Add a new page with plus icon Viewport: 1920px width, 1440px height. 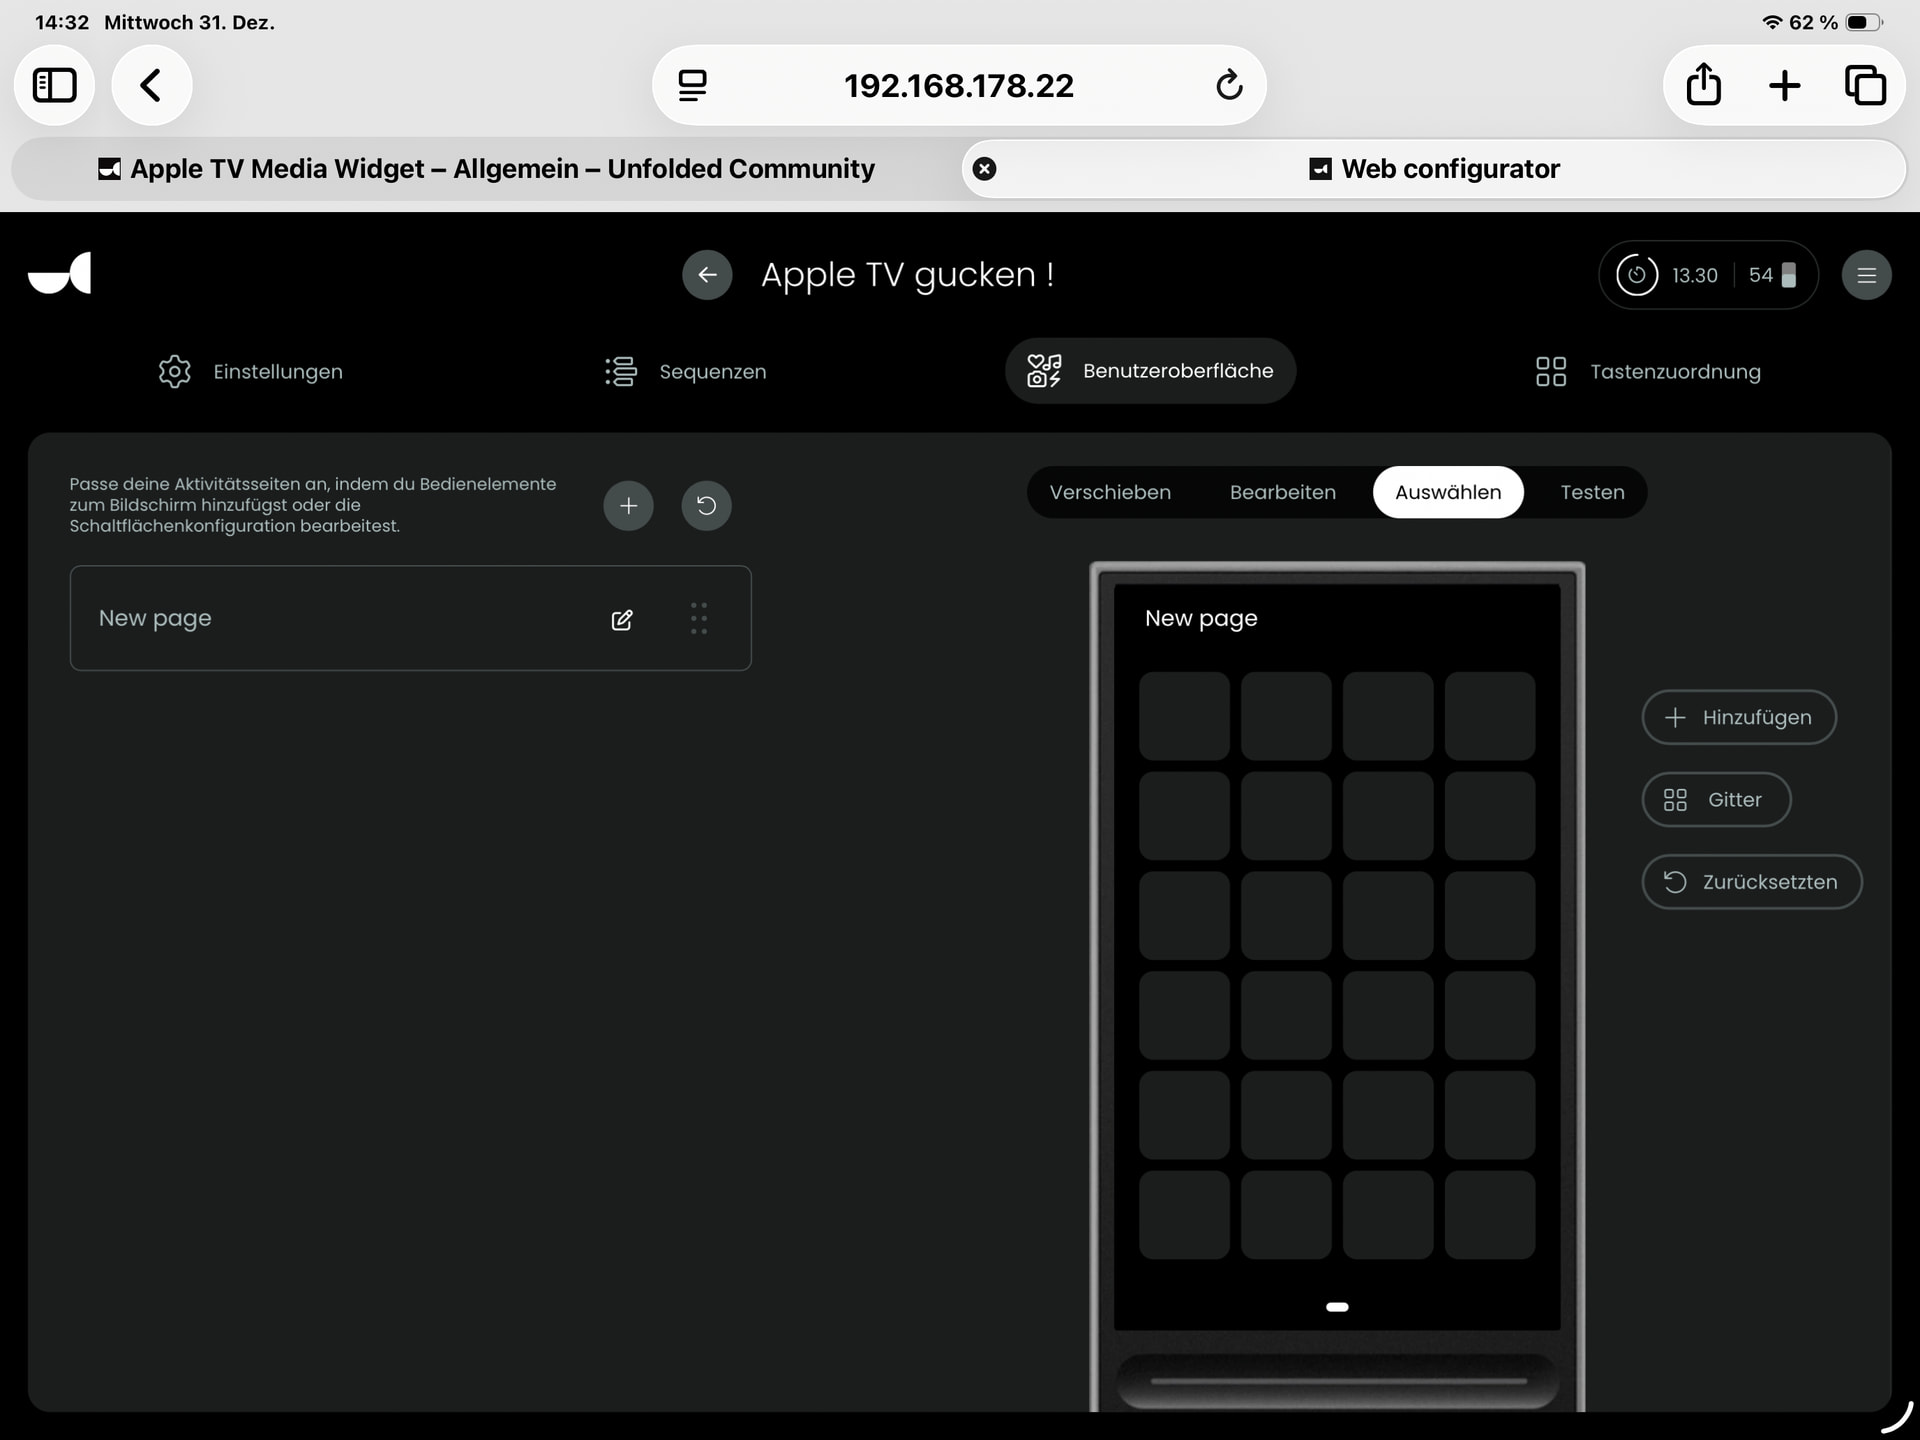(x=628, y=505)
